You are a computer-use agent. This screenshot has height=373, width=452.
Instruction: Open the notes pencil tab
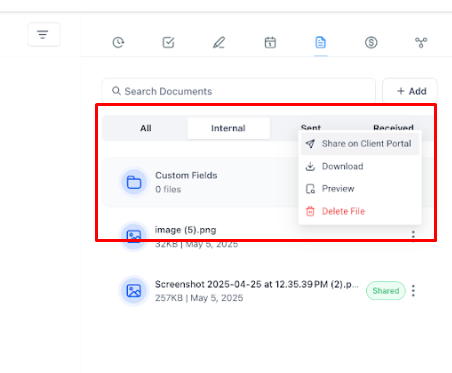click(x=219, y=42)
